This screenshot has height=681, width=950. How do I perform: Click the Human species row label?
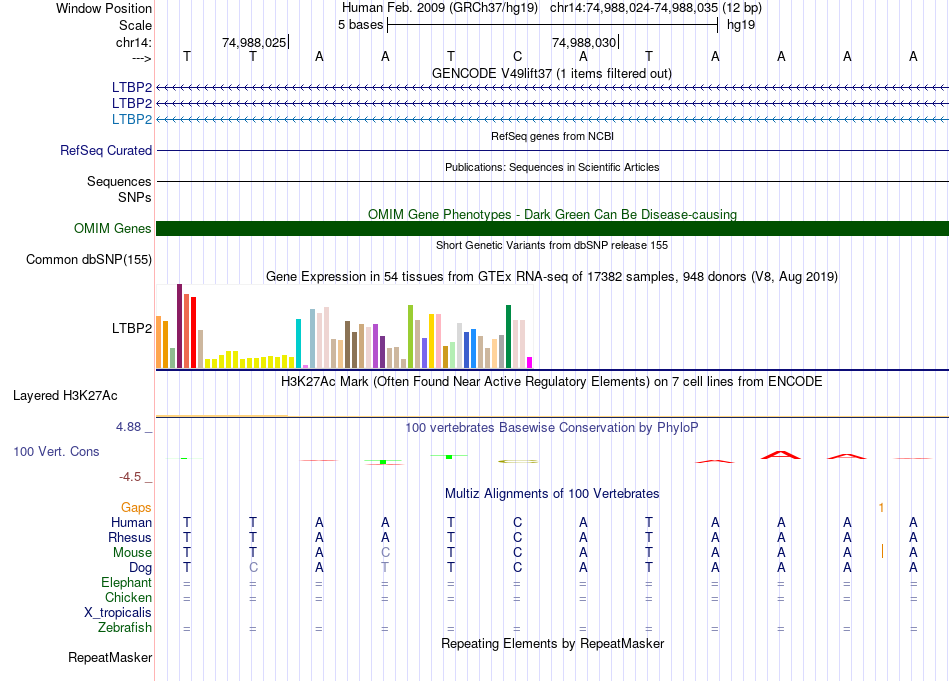point(131,522)
